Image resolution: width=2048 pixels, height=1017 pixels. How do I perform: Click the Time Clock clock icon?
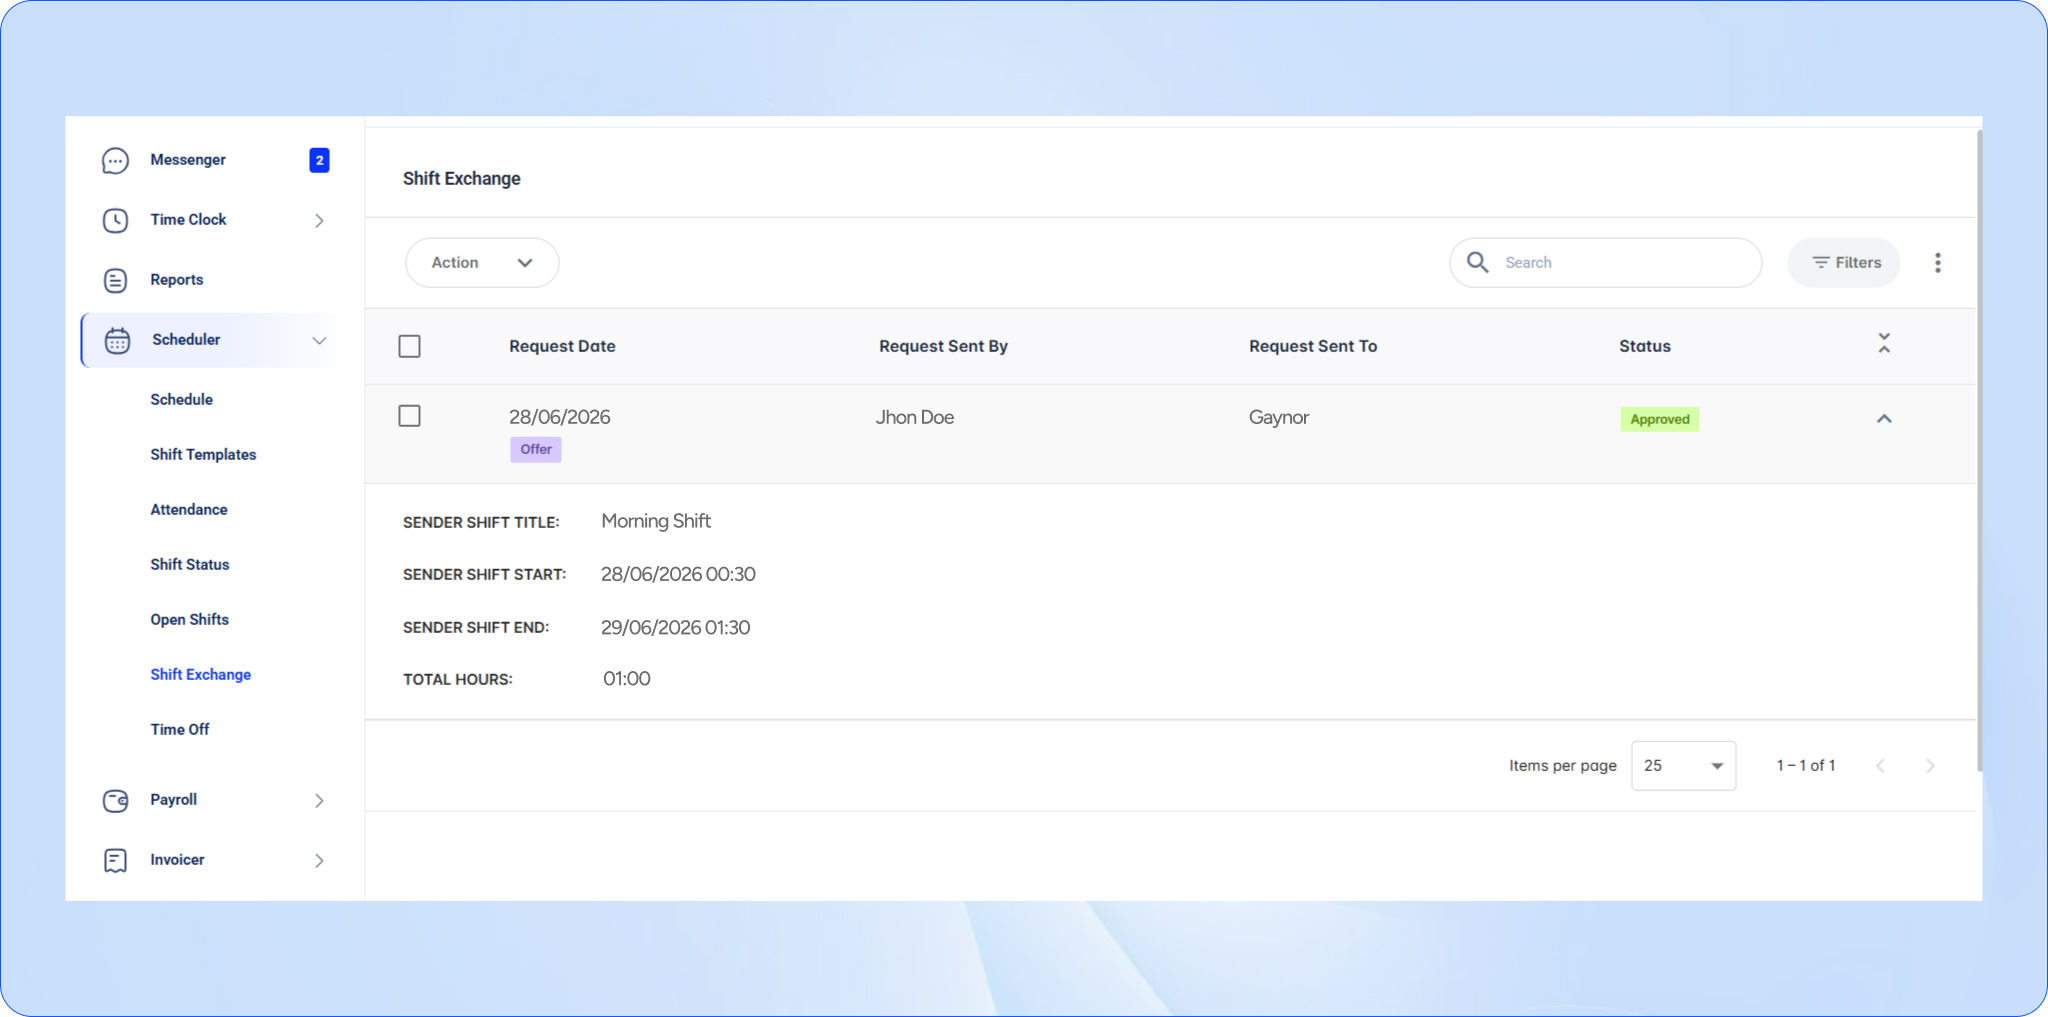[115, 220]
